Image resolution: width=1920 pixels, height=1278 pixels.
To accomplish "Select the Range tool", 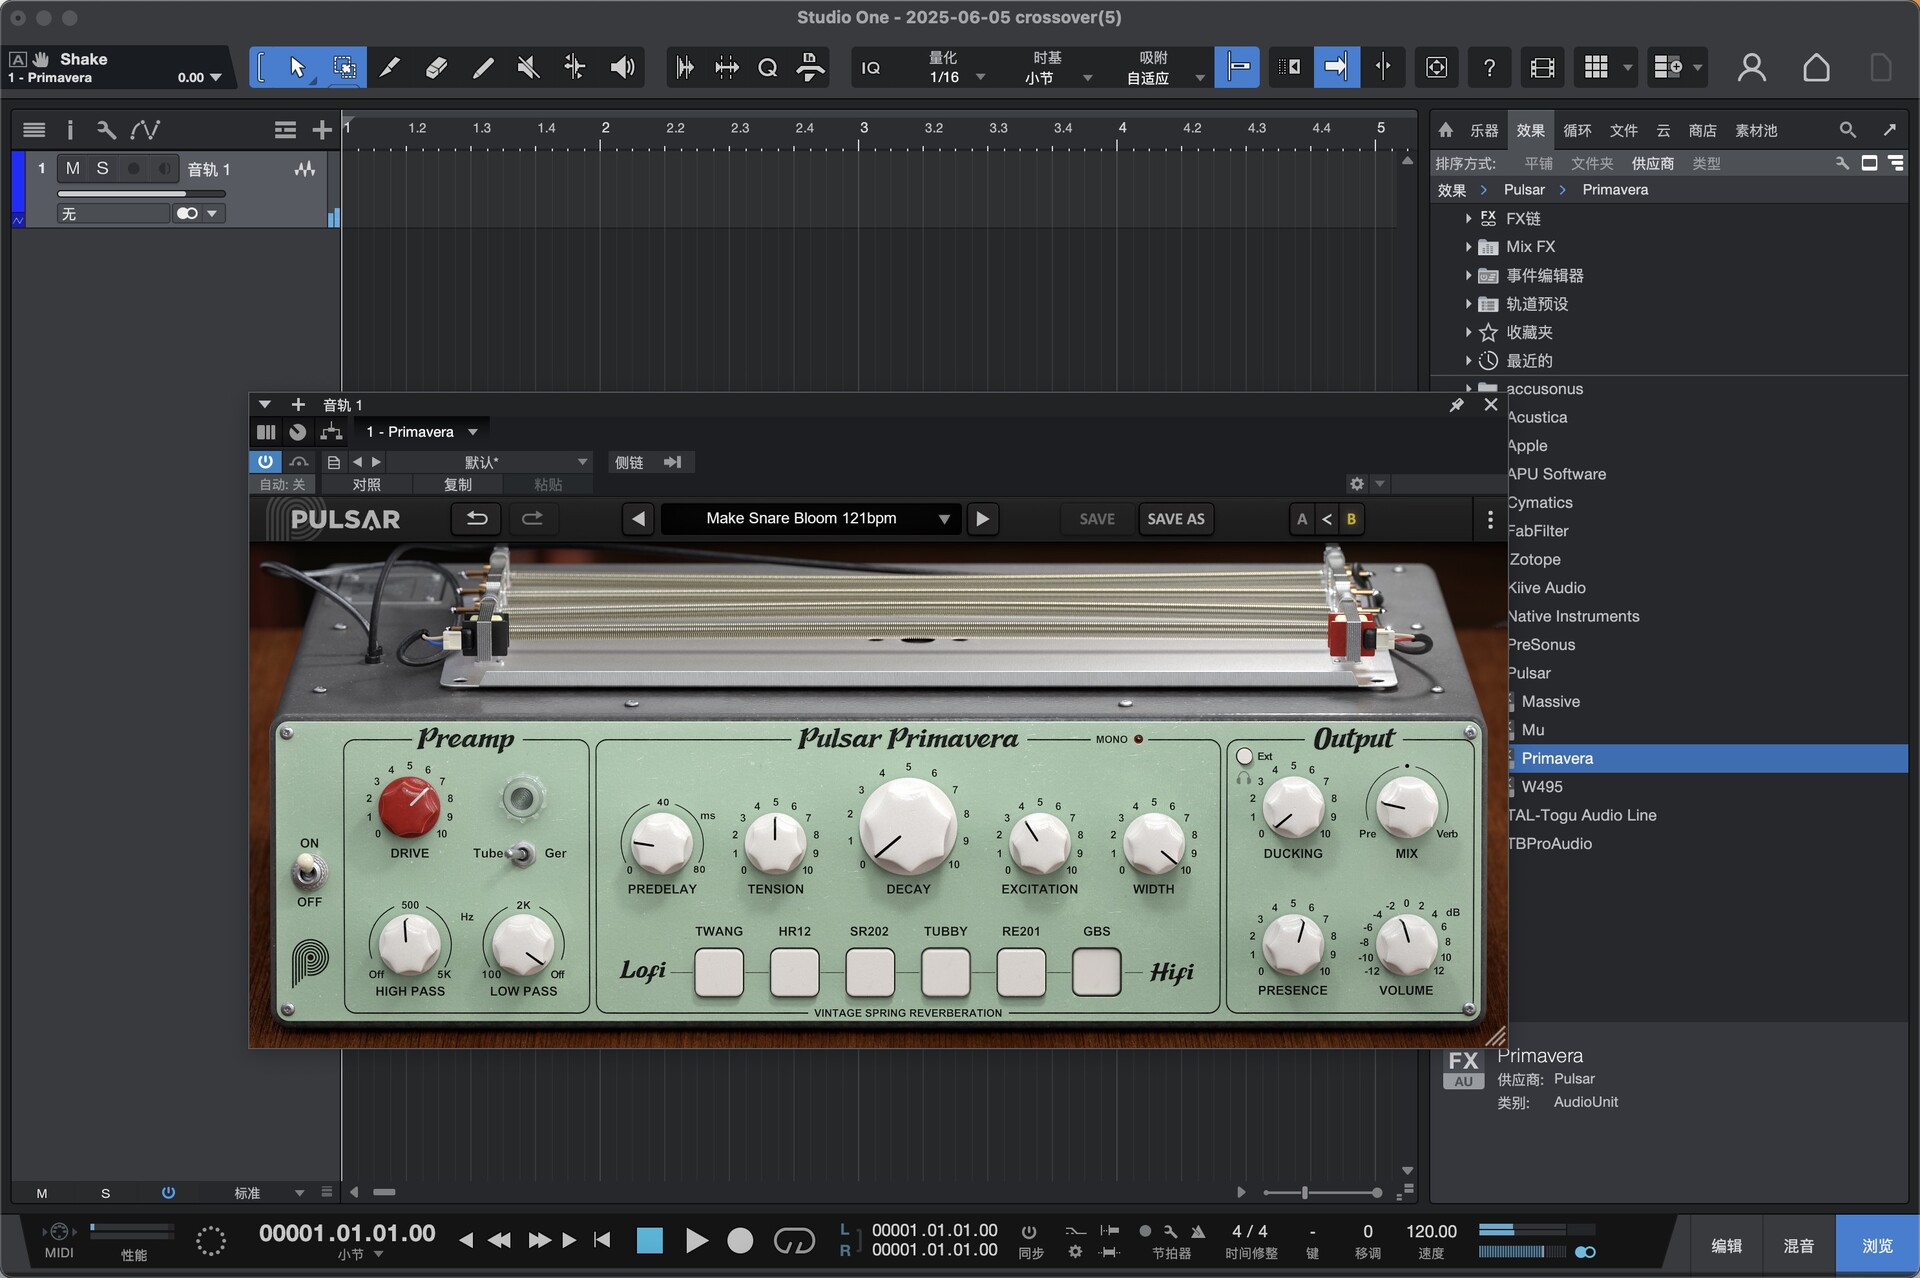I will click(344, 67).
